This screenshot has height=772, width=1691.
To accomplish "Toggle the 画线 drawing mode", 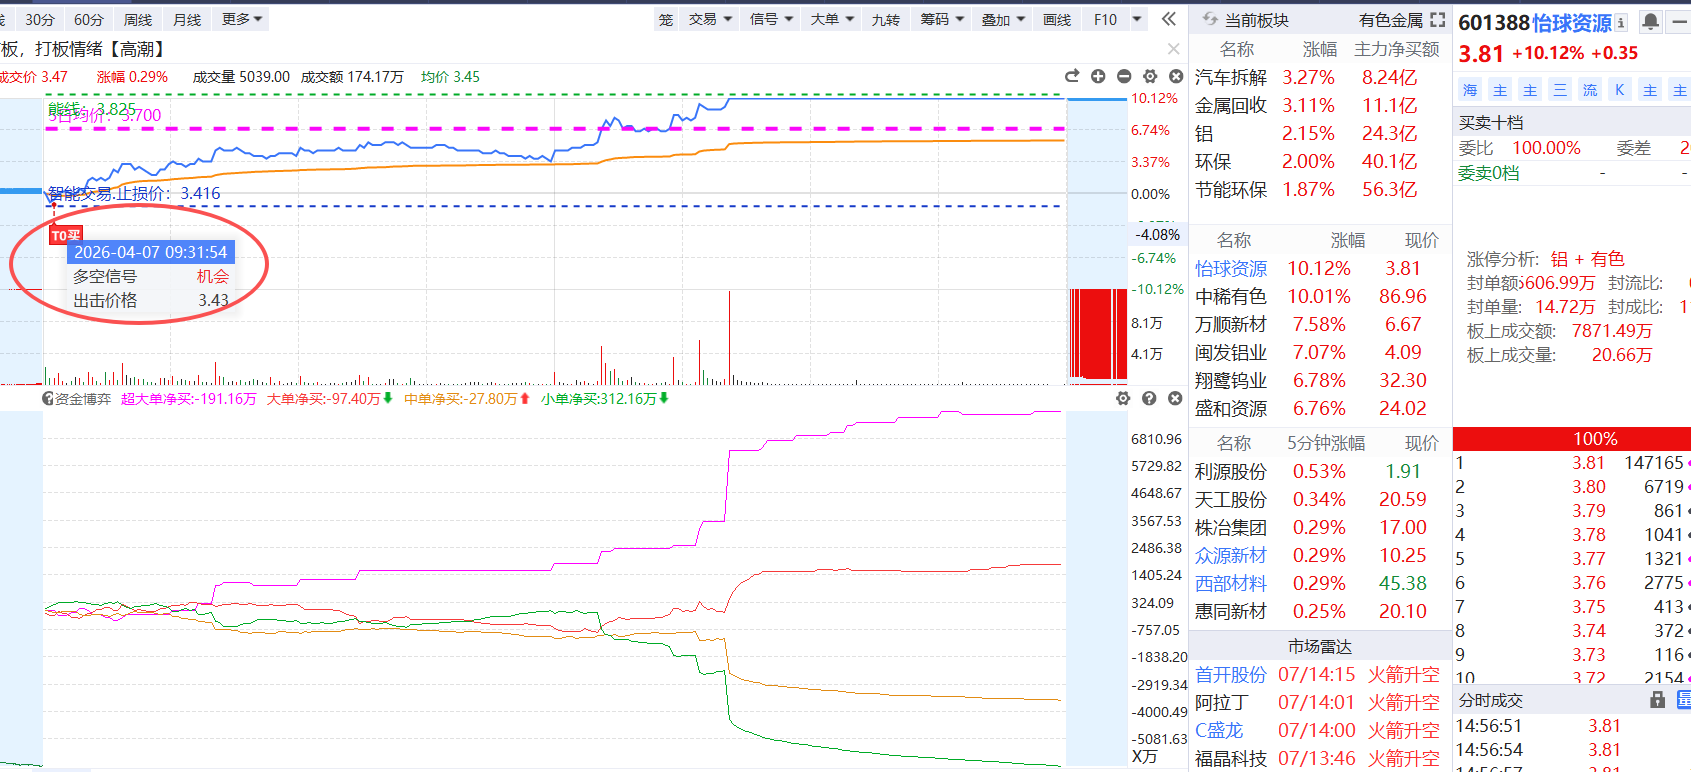I will click(x=1057, y=19).
